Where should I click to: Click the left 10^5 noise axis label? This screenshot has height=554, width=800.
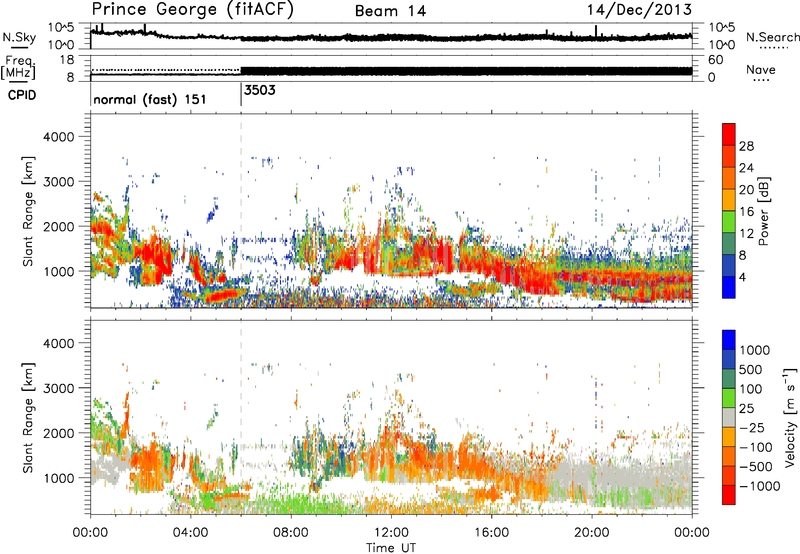pyautogui.click(x=61, y=28)
